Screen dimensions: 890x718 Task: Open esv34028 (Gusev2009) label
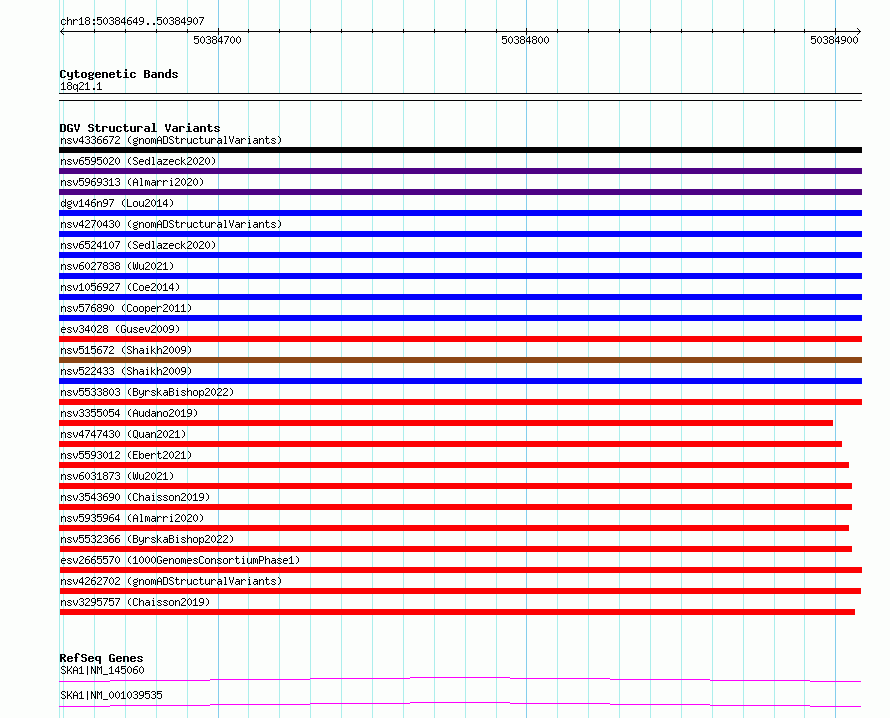click(x=120, y=329)
